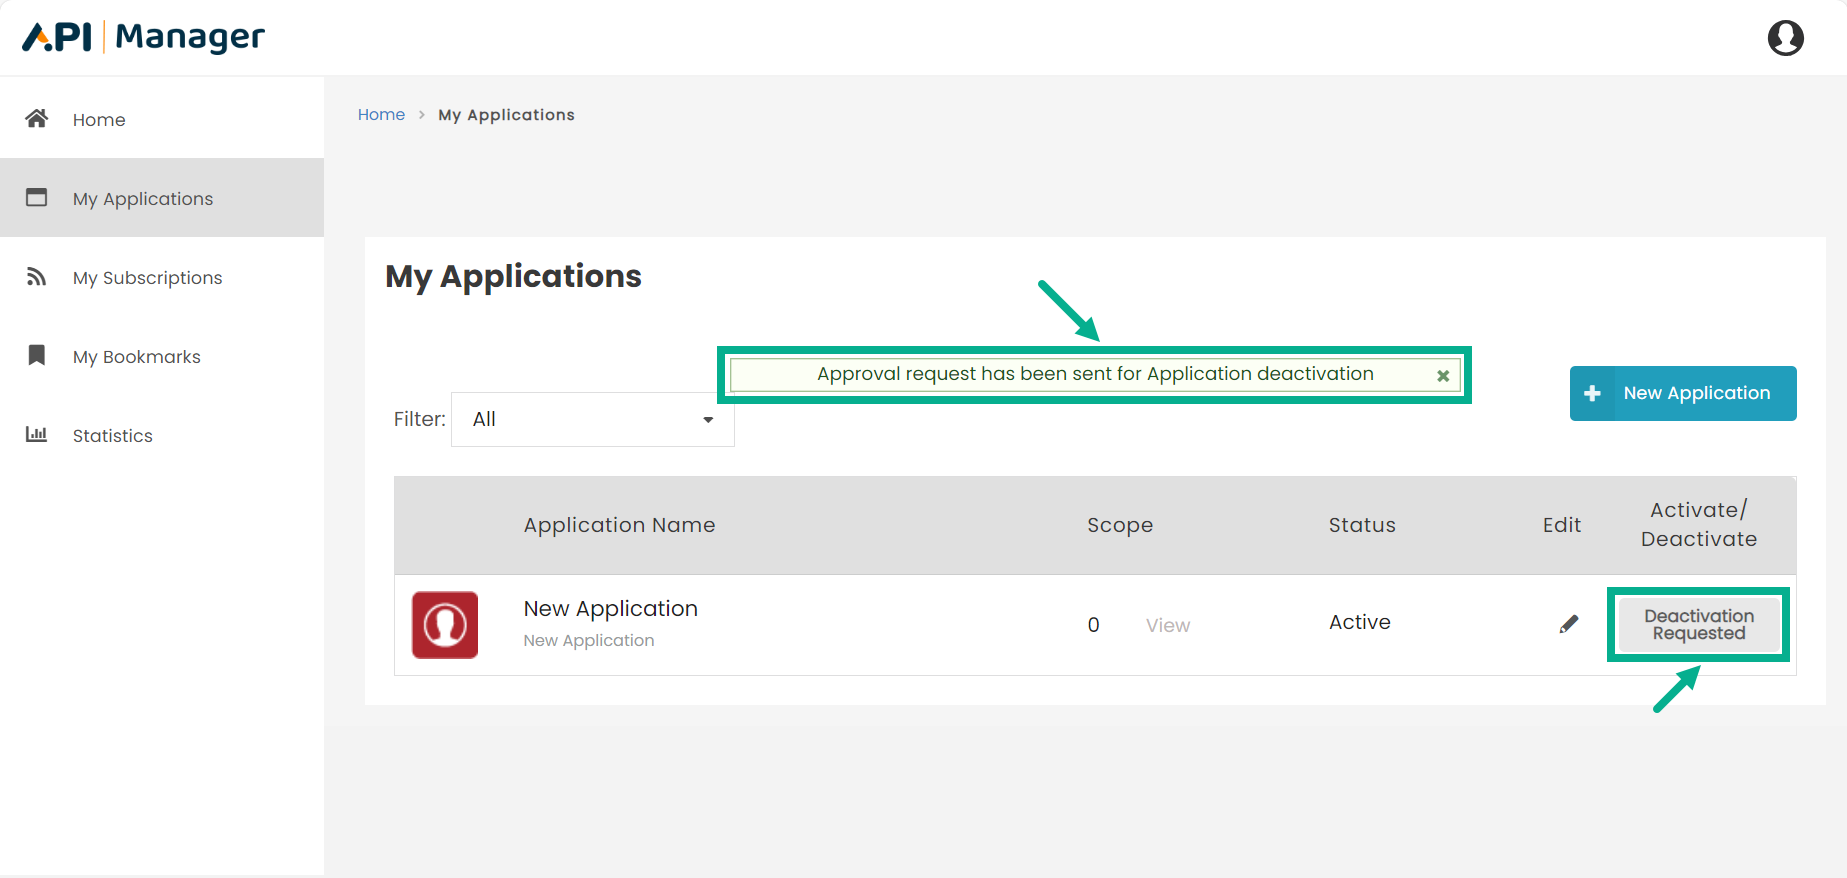Click the Statistics bar chart icon

pyautogui.click(x=37, y=435)
